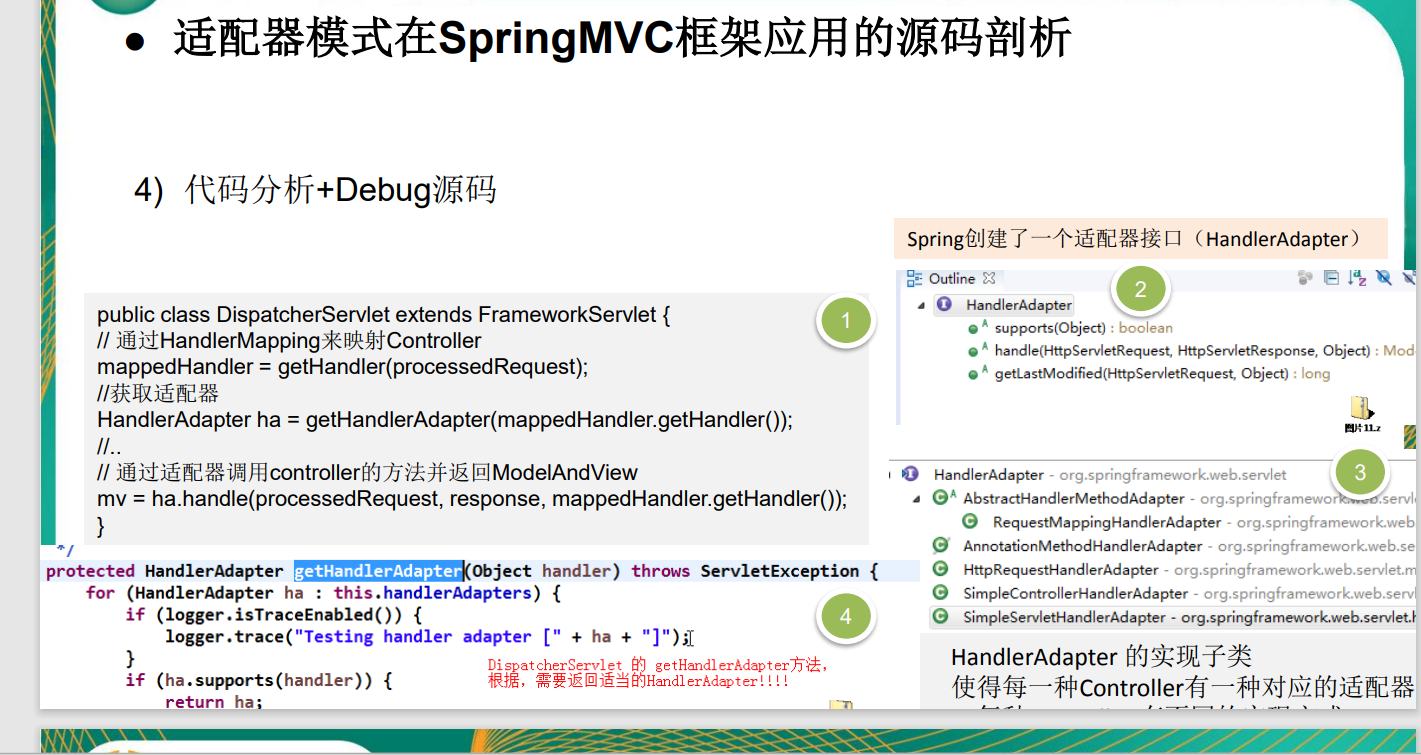Click the class icon beside SimpleServletHandlerAdapter
Image resolution: width=1421 pixels, height=755 pixels.
tap(940, 617)
